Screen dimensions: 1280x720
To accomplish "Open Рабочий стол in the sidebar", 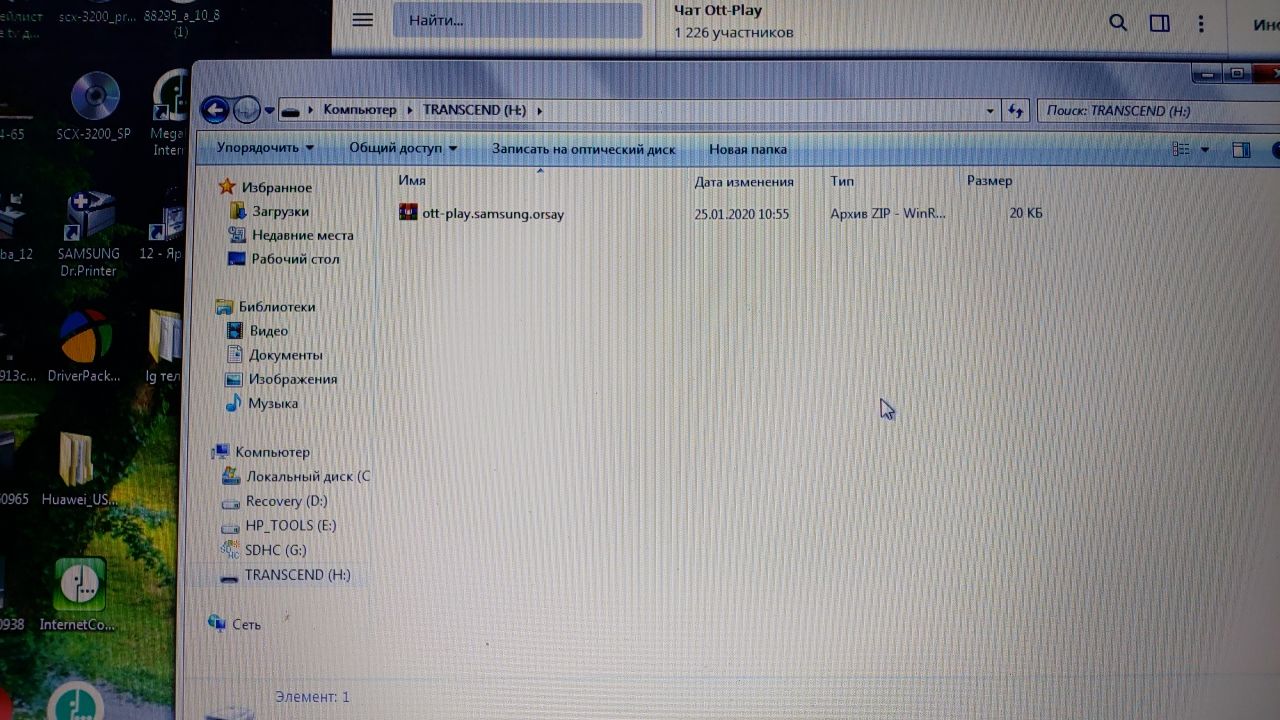I will pyautogui.click(x=295, y=259).
